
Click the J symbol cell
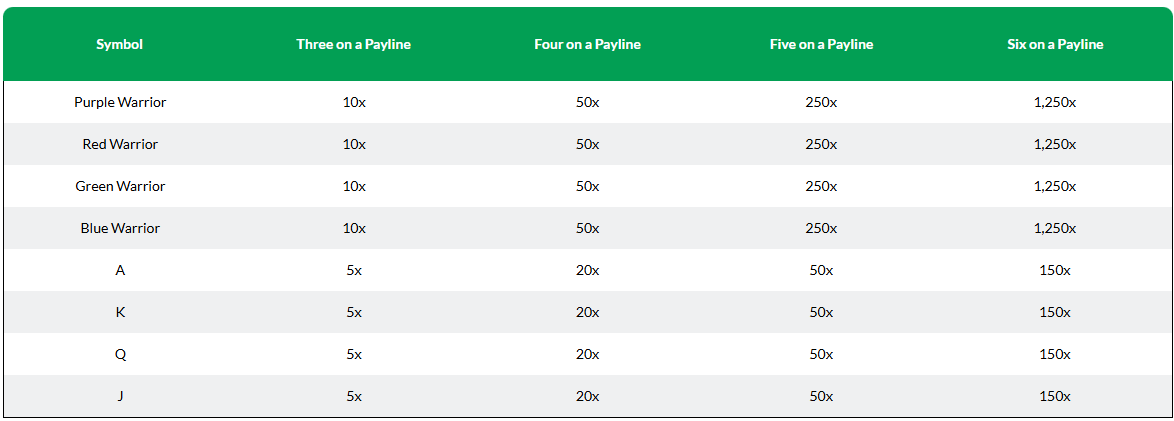[x=120, y=396]
